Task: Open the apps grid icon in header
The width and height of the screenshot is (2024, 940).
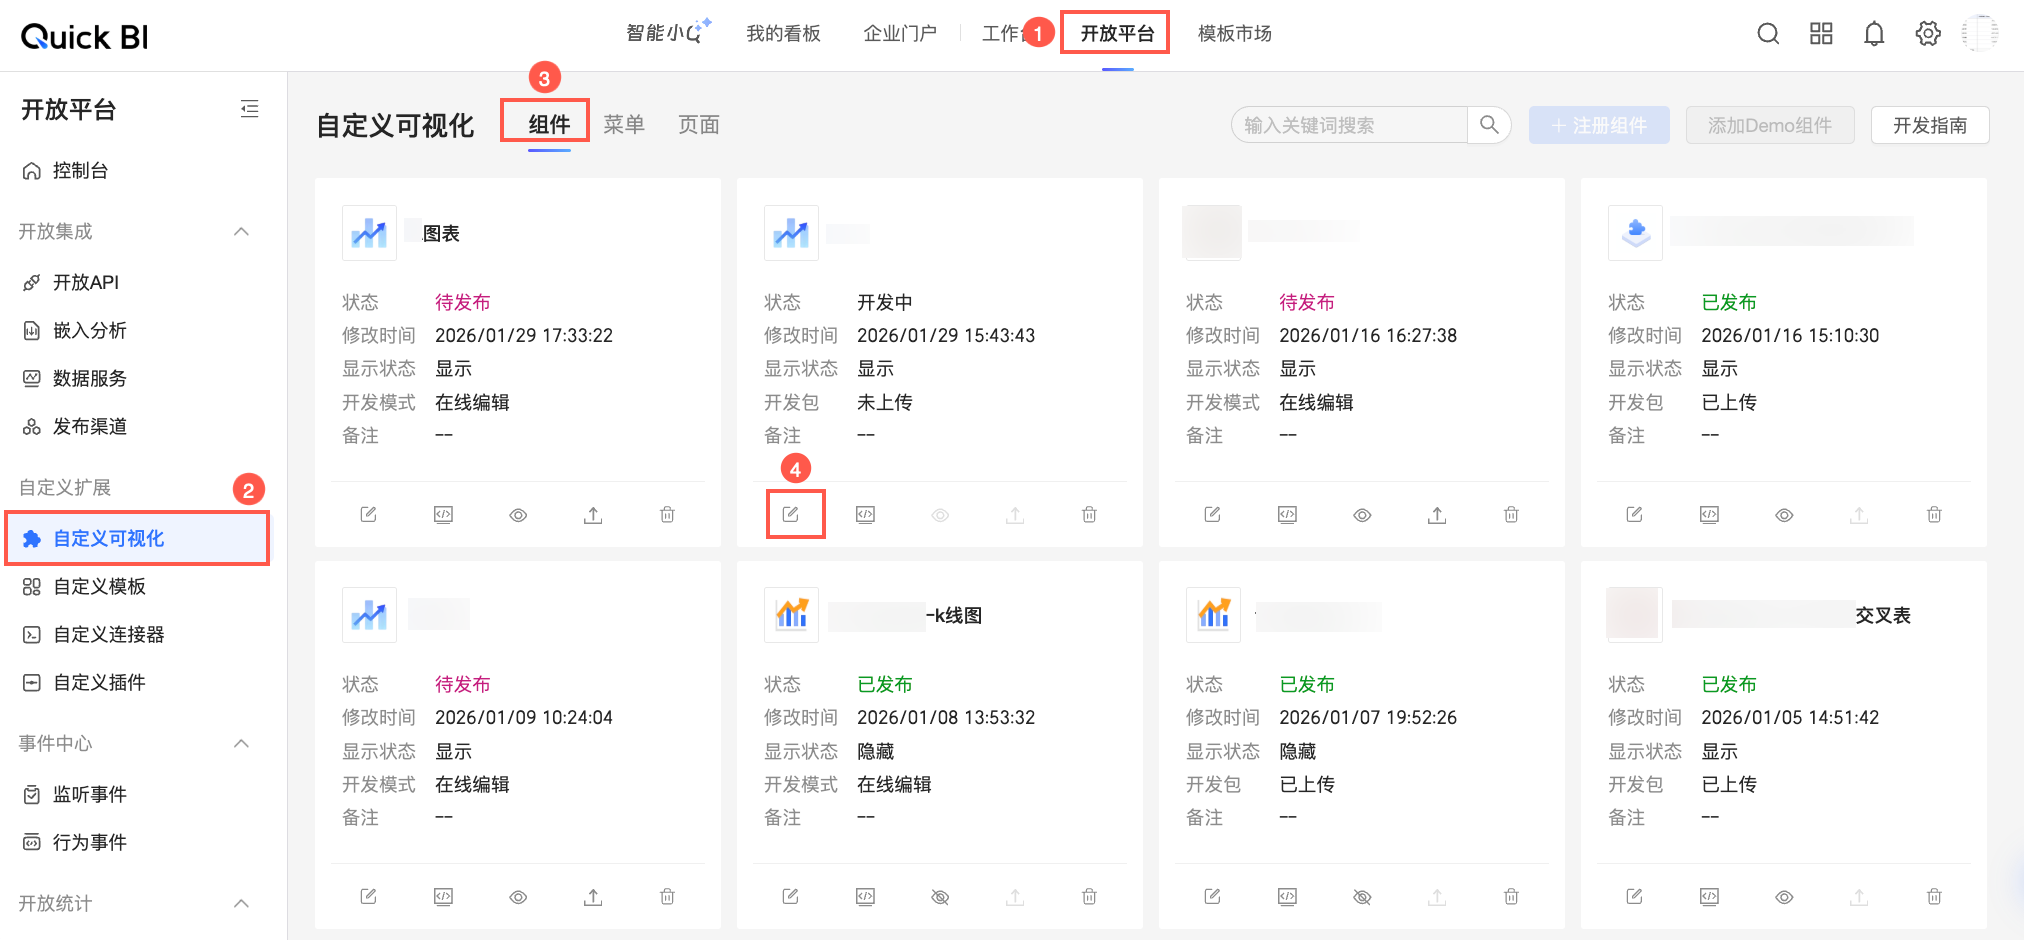Action: point(1821,34)
